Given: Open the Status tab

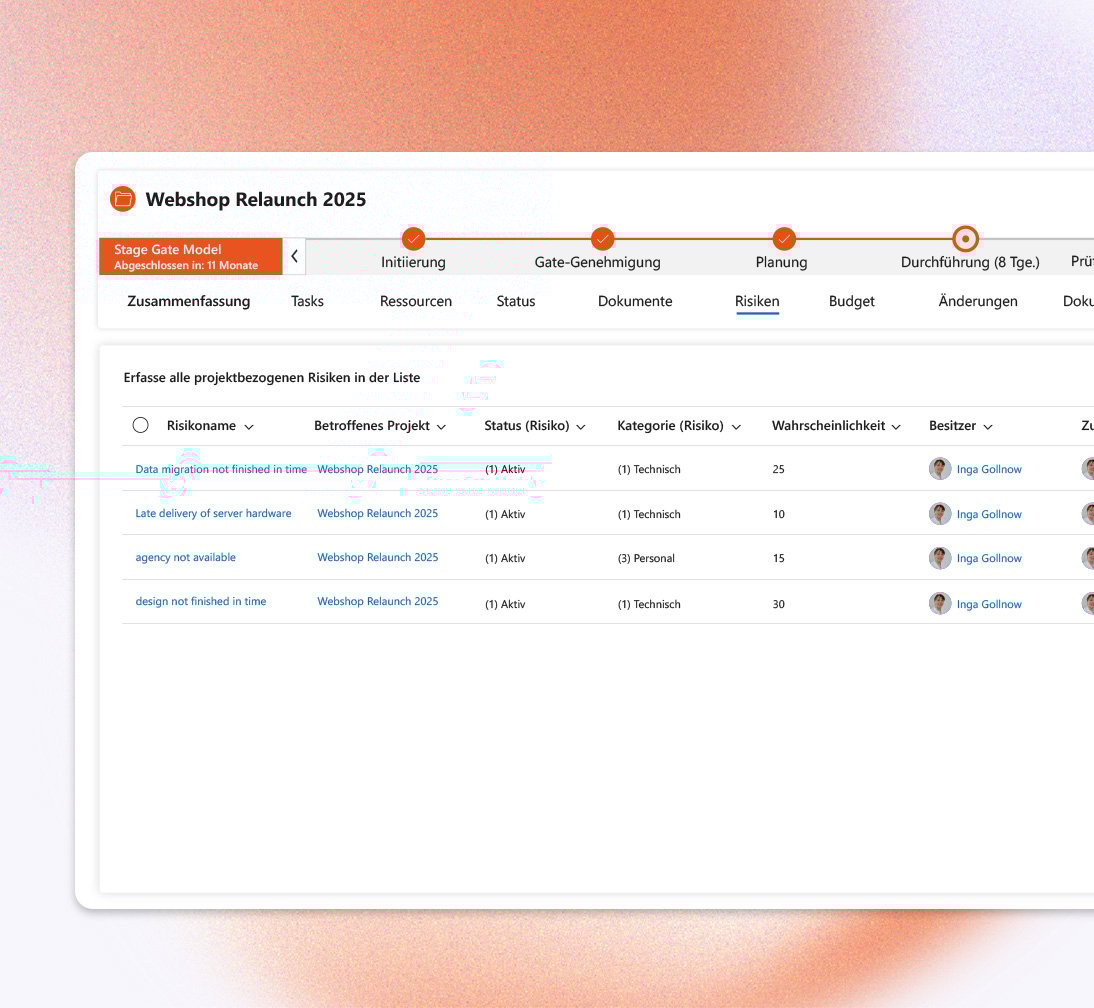Looking at the screenshot, I should [x=516, y=301].
